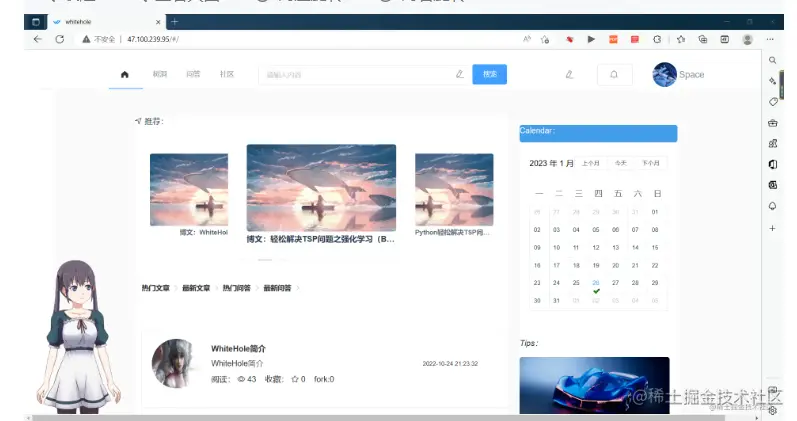Select calendar day 15
The image size is (797, 421).
[655, 248]
